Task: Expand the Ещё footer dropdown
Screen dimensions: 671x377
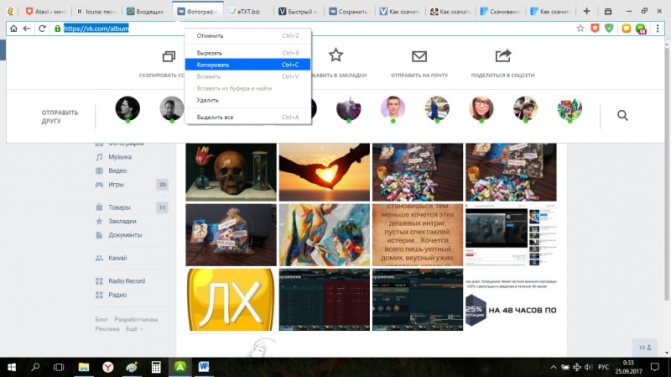Action: click(x=134, y=329)
